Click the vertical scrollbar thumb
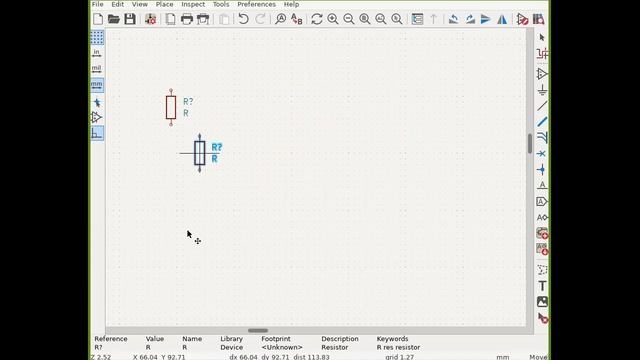This screenshot has width=640, height=360. click(x=530, y=144)
